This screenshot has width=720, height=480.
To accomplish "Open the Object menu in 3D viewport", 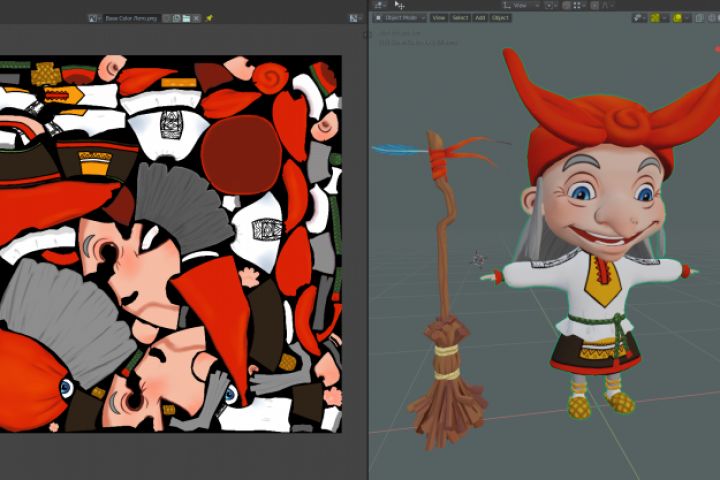I will (500, 18).
